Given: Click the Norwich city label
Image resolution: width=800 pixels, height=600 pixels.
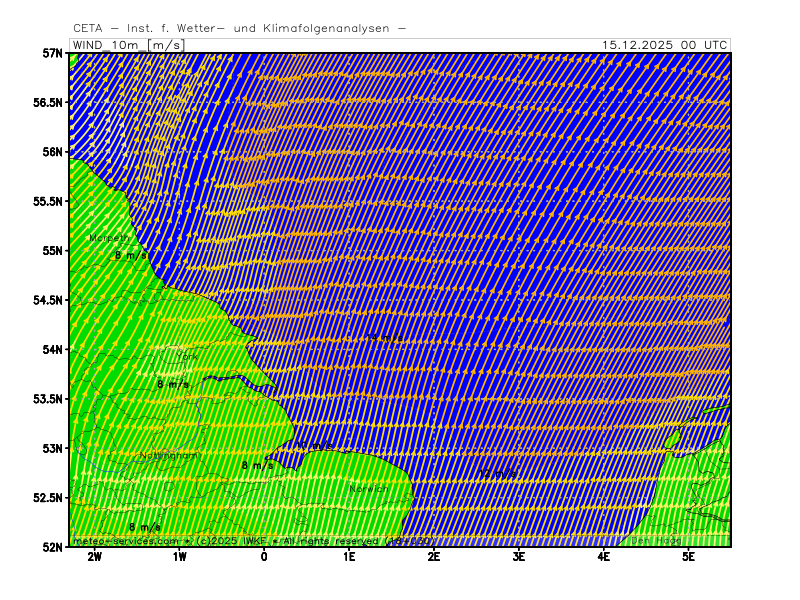Looking at the screenshot, I should pos(369,488).
